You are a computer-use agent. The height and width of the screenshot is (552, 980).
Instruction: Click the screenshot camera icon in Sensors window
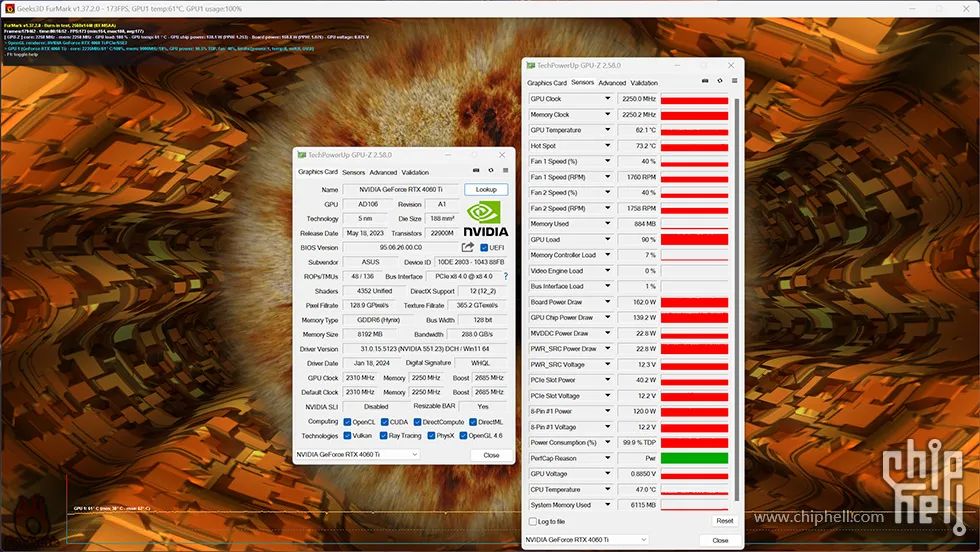[705, 81]
